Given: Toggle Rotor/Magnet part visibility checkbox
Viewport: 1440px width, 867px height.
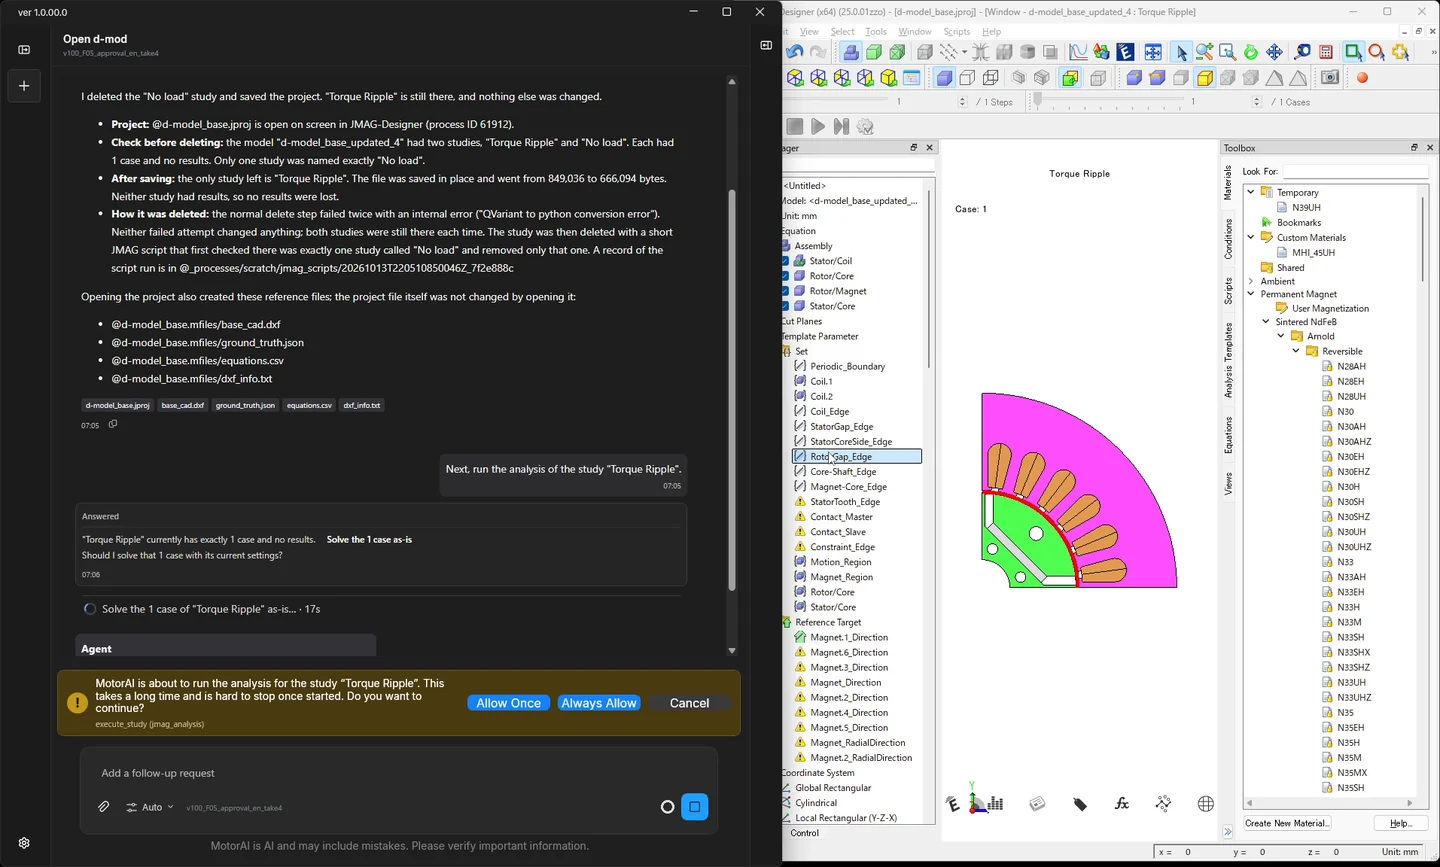Looking at the screenshot, I should click(x=786, y=291).
